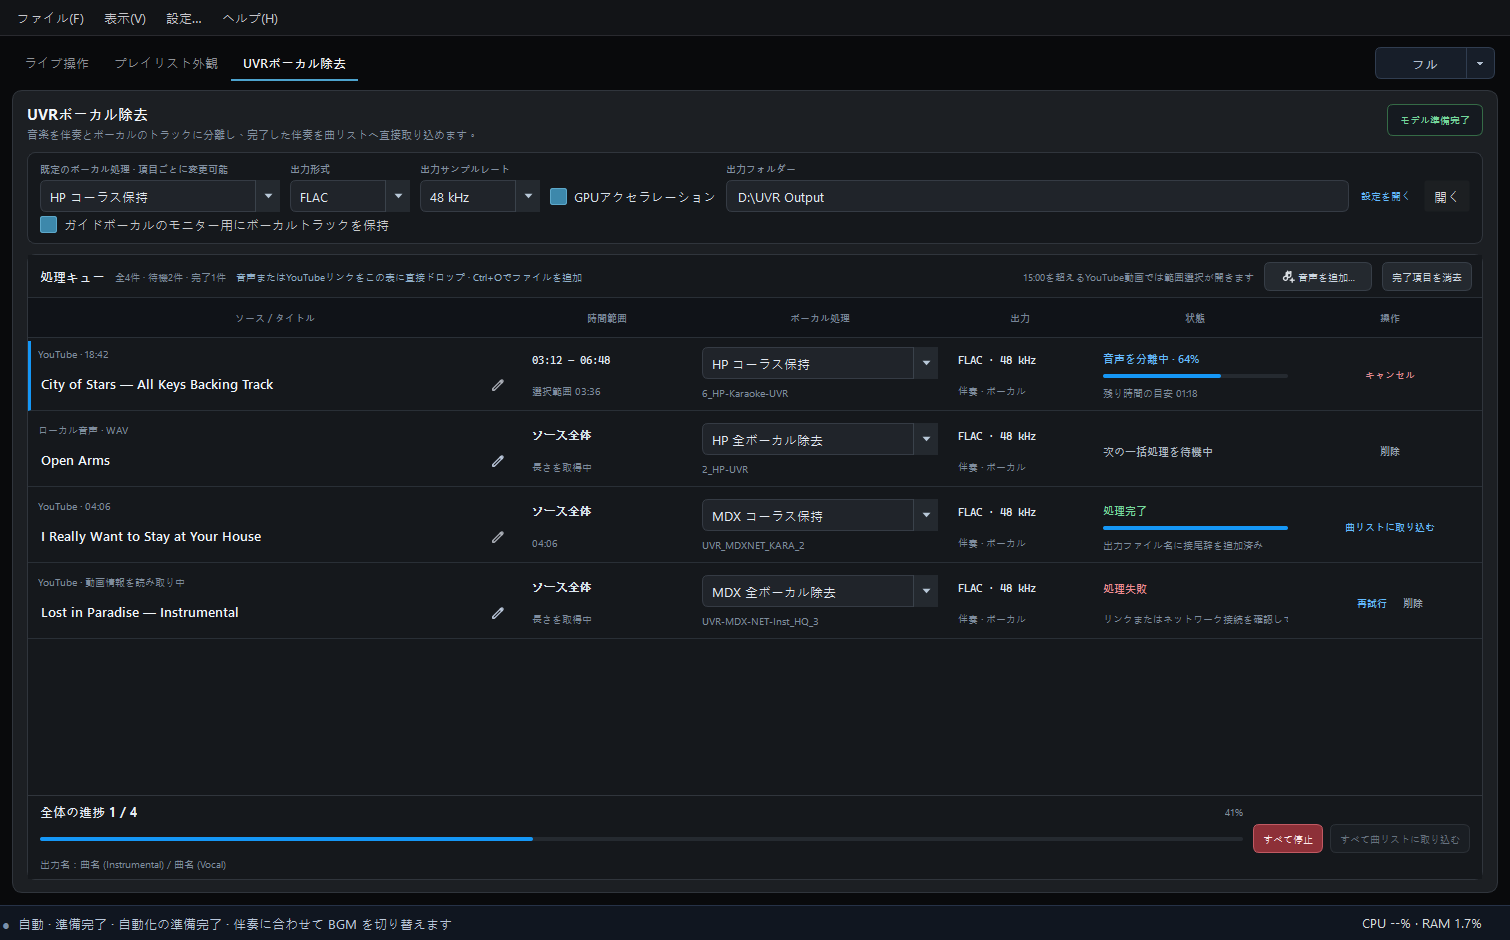This screenshot has height=940, width=1510.
Task: Open the 表示(V) menu
Action: point(125,18)
